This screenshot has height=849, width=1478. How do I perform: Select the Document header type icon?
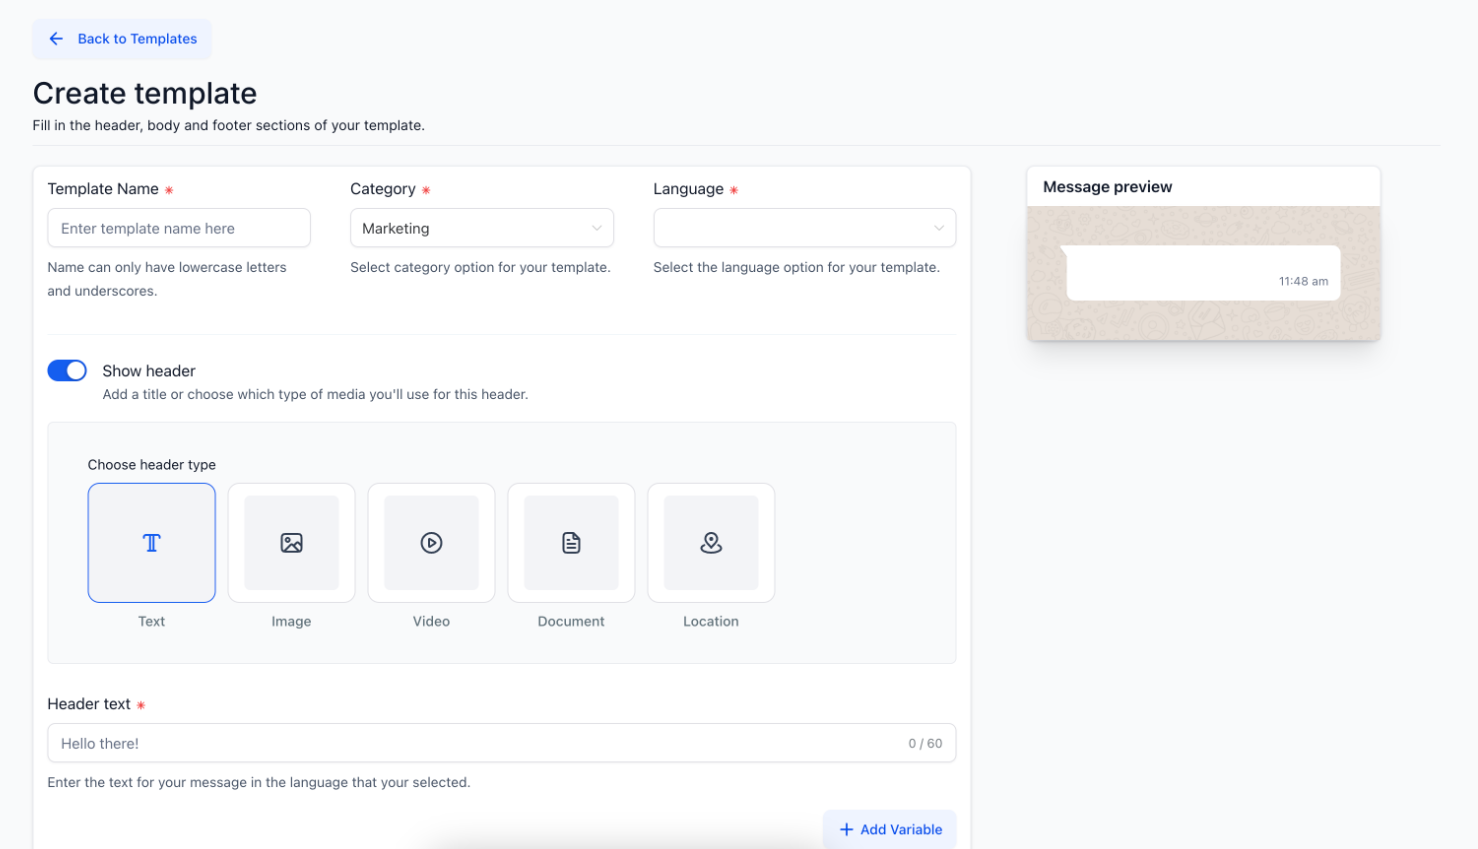tap(571, 543)
